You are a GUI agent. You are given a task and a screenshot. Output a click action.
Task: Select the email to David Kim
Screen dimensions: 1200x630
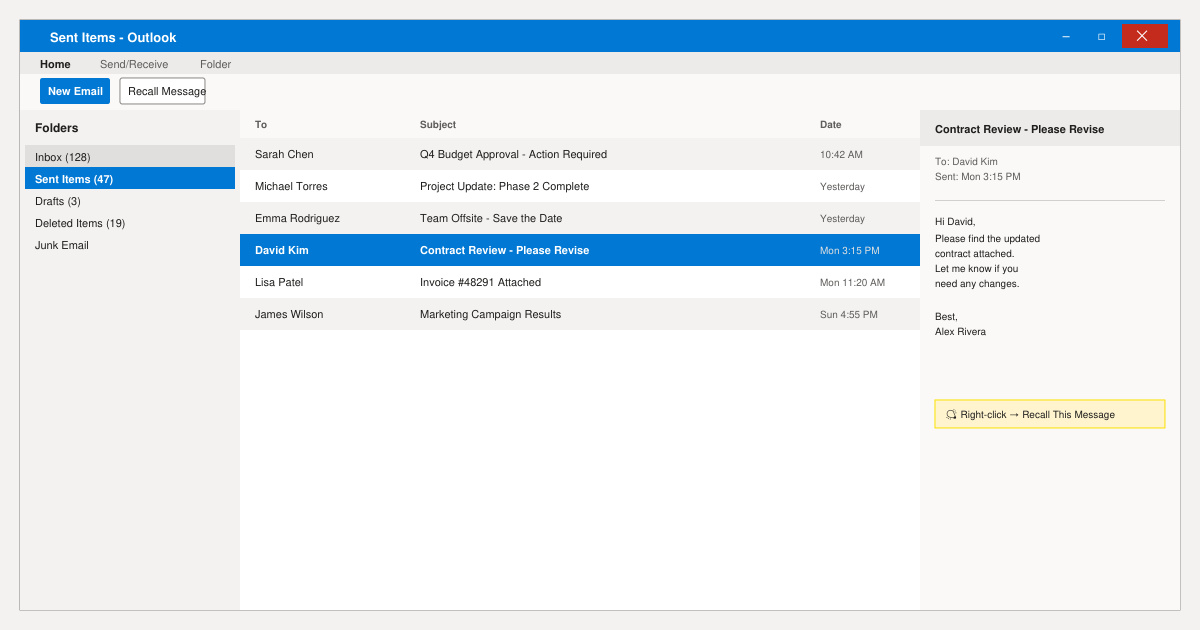pyautogui.click(x=580, y=250)
